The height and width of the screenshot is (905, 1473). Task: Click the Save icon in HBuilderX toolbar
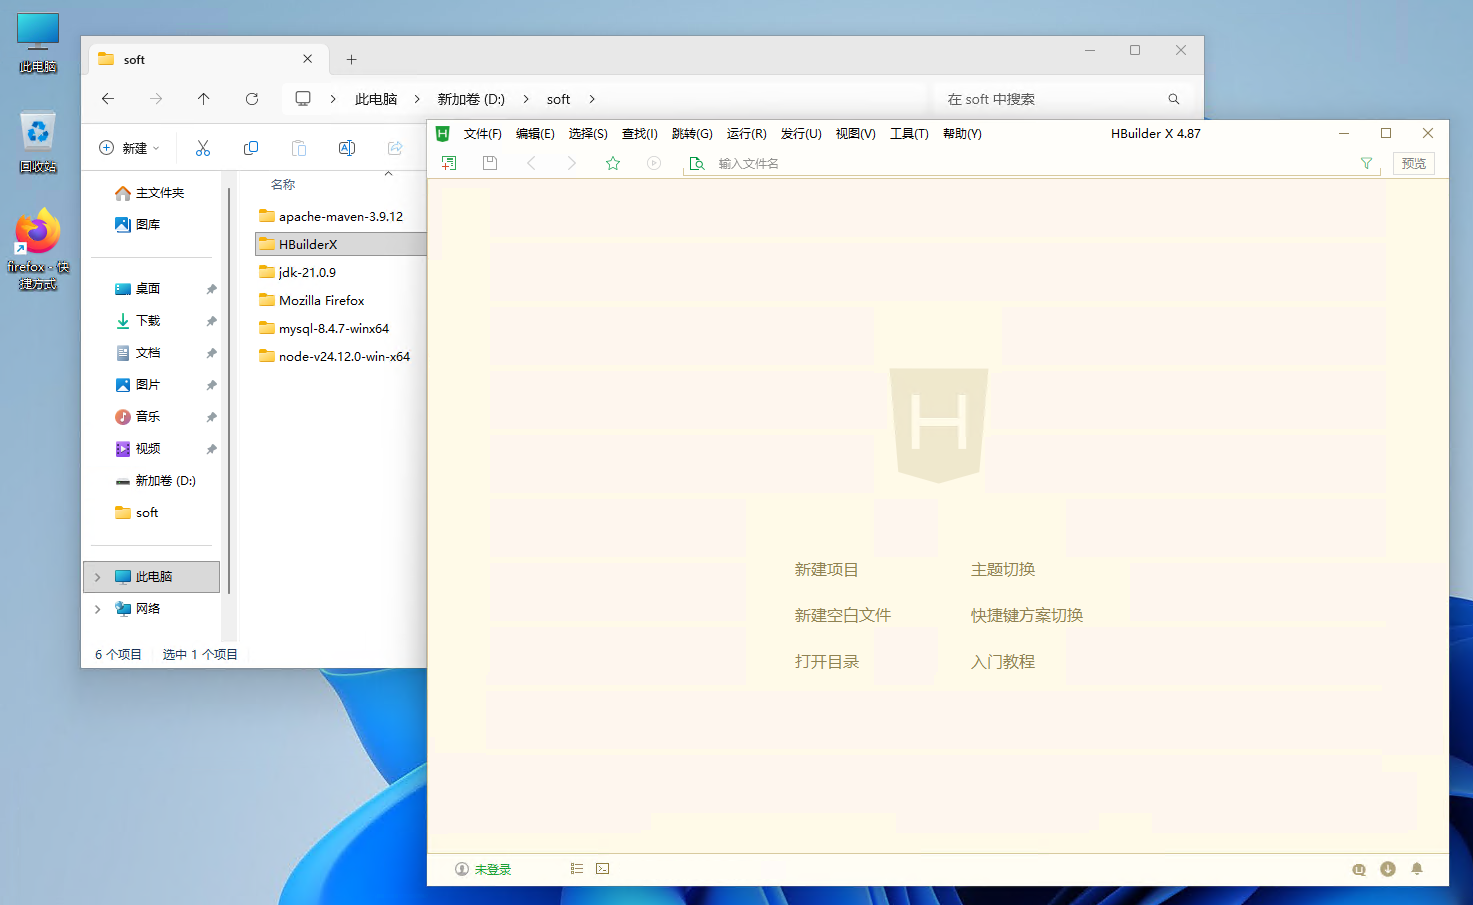point(490,162)
